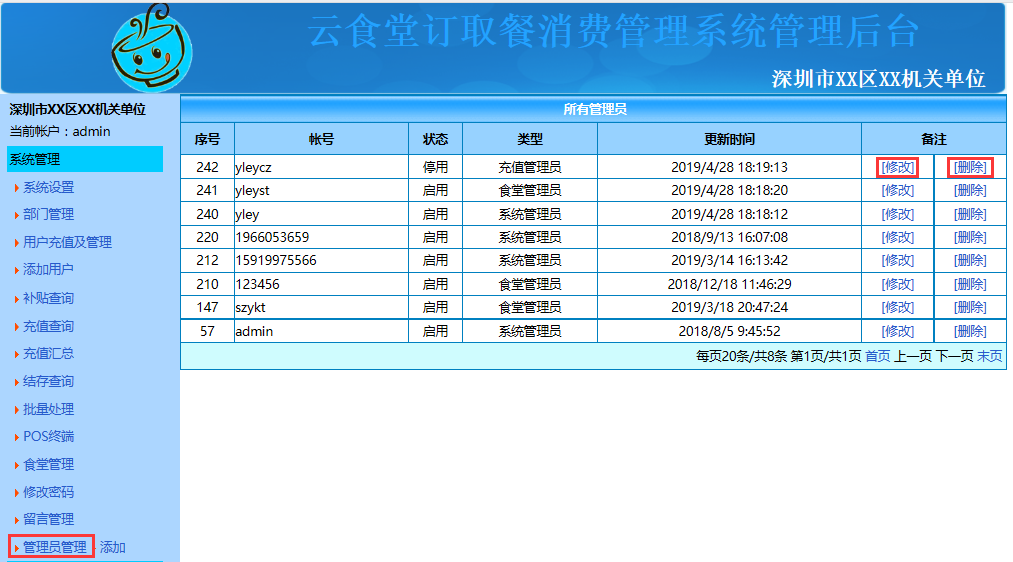Open 系统设置 in the sidebar
Viewport: 1013px width, 562px height.
48,187
